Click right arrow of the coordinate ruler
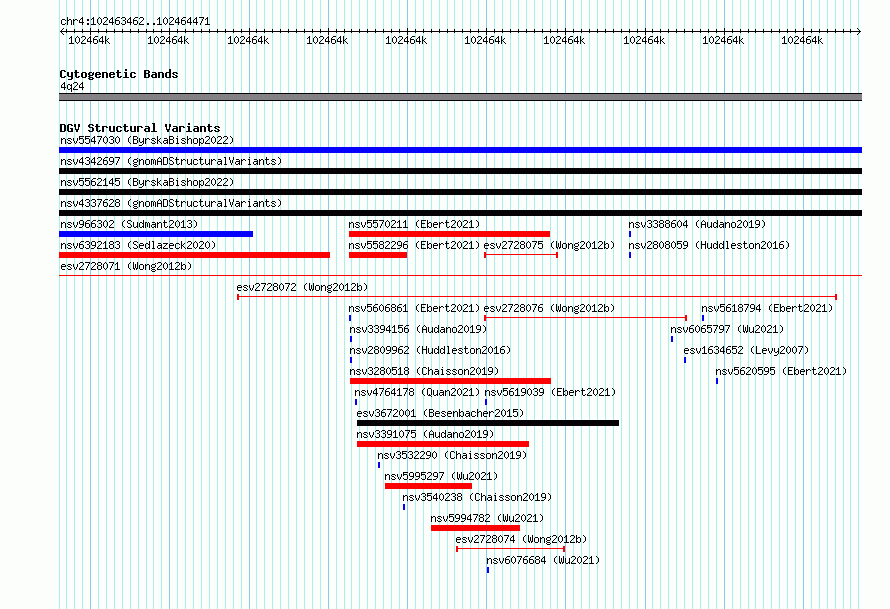This screenshot has height=609, width=890. tap(859, 31)
